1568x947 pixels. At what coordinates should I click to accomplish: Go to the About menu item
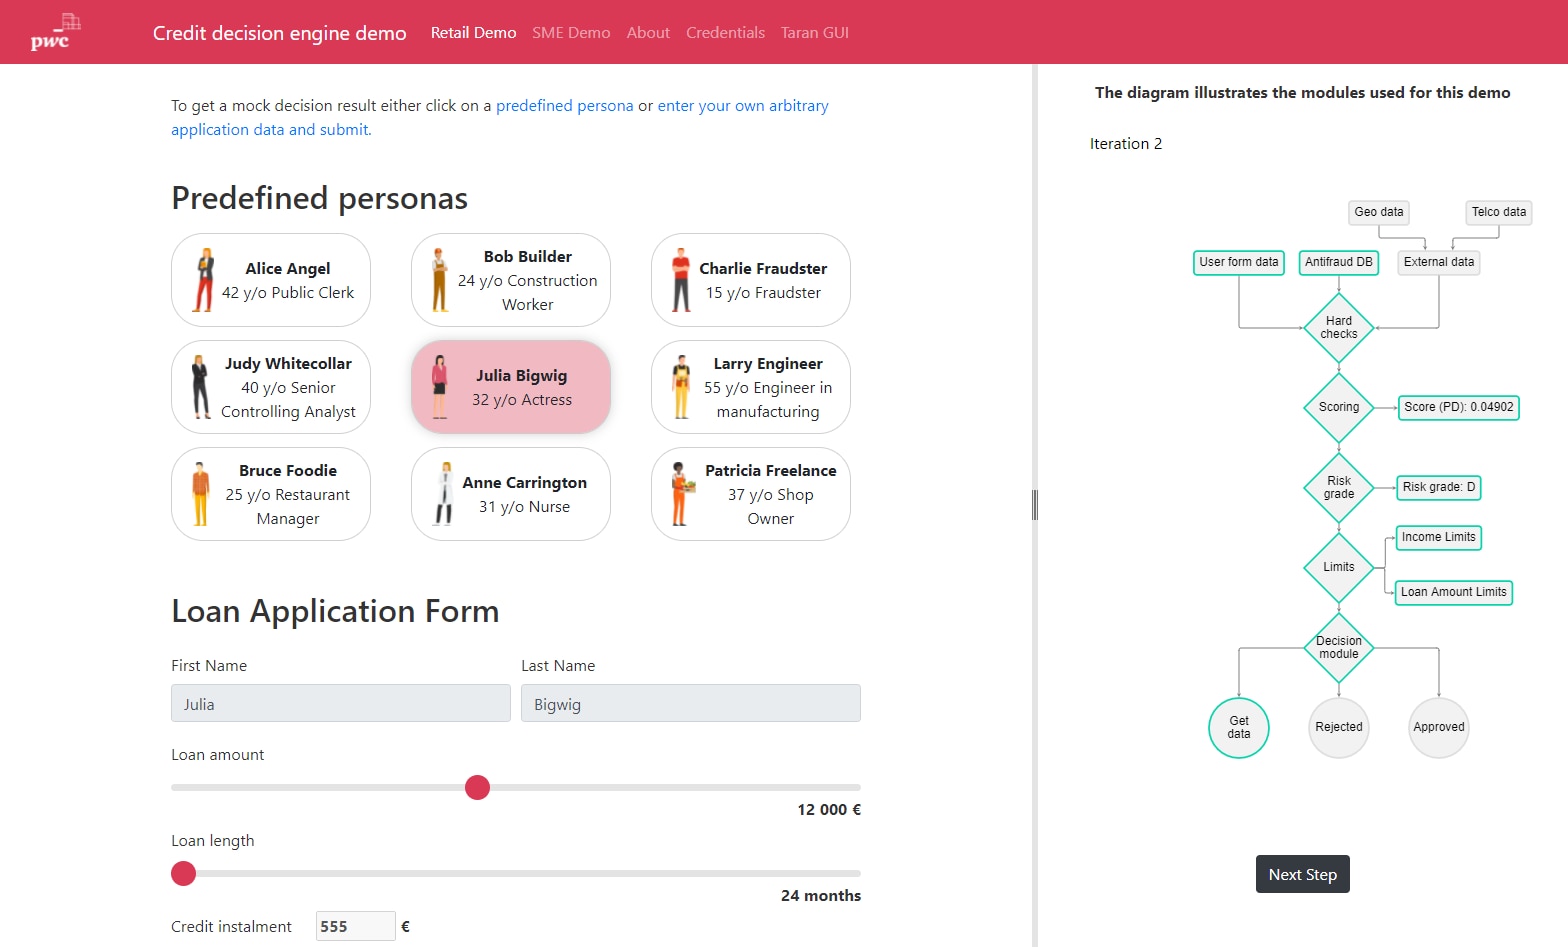click(648, 33)
